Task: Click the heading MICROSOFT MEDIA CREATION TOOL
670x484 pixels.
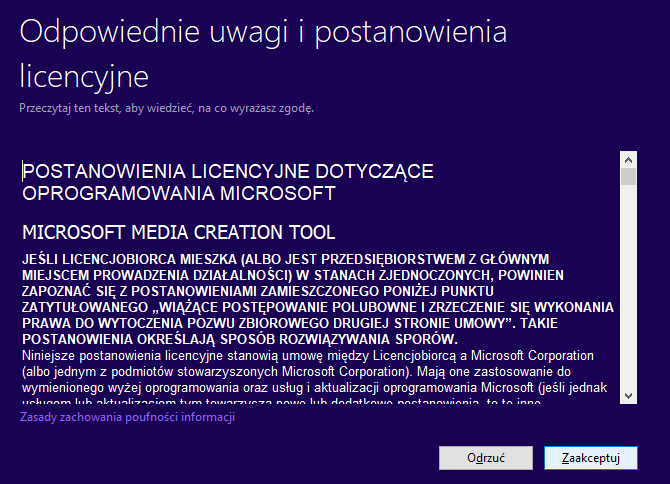Action: tap(179, 232)
